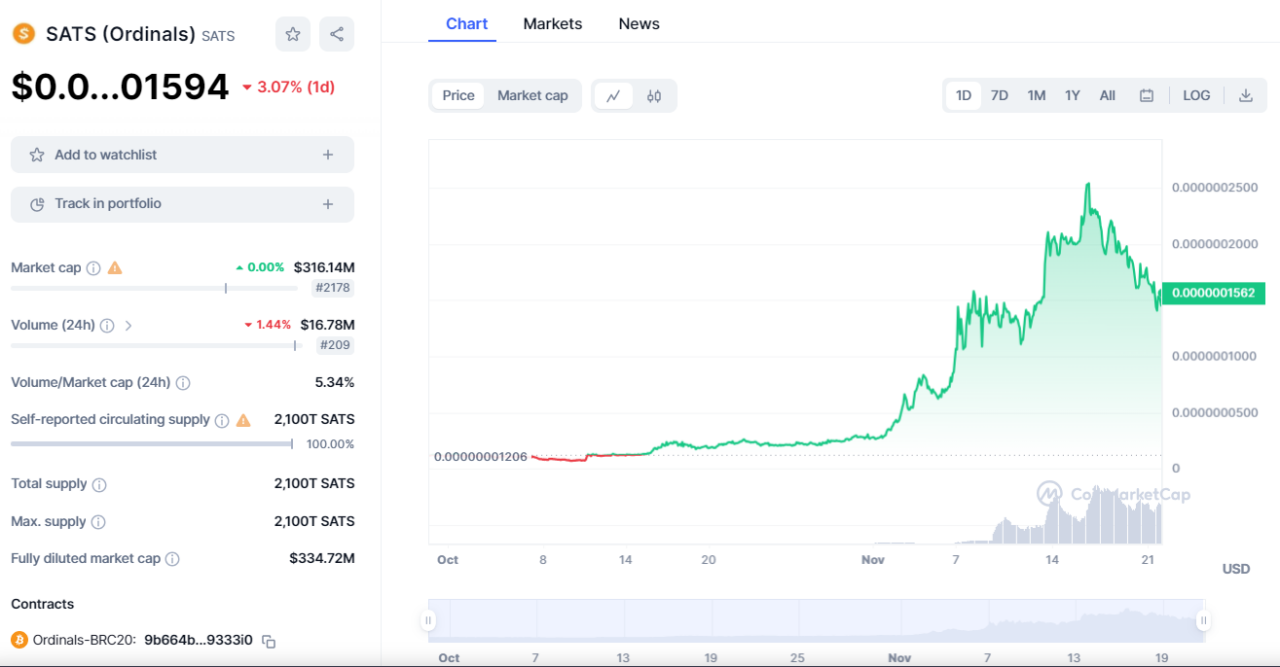Download the chart data
The width and height of the screenshot is (1280, 667).
pos(1246,95)
